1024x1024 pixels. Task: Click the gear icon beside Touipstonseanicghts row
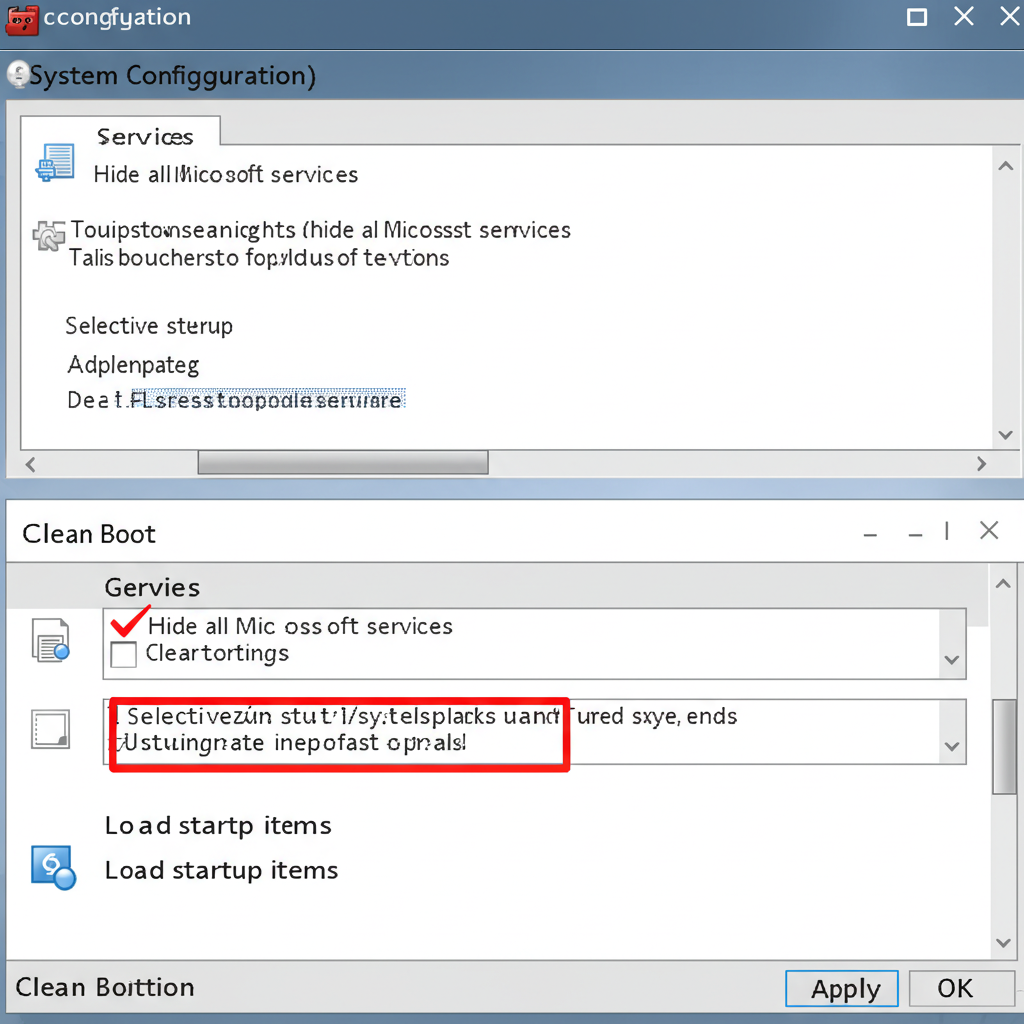coord(49,235)
